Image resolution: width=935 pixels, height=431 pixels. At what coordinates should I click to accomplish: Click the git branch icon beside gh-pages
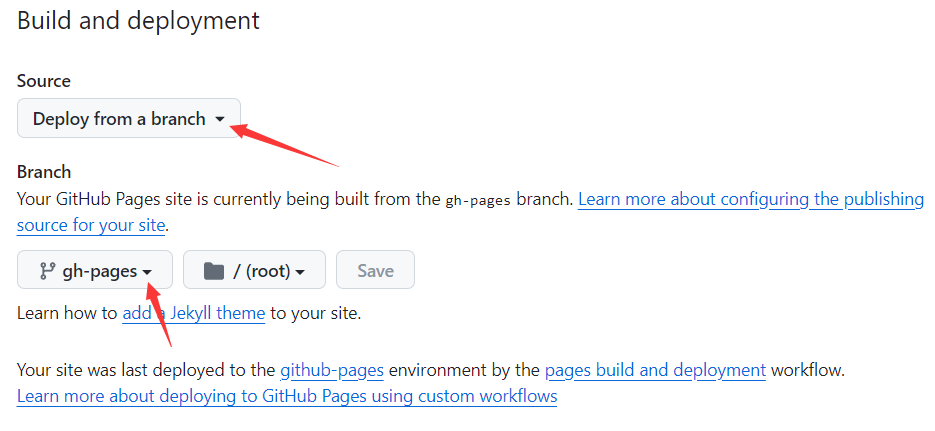click(47, 271)
